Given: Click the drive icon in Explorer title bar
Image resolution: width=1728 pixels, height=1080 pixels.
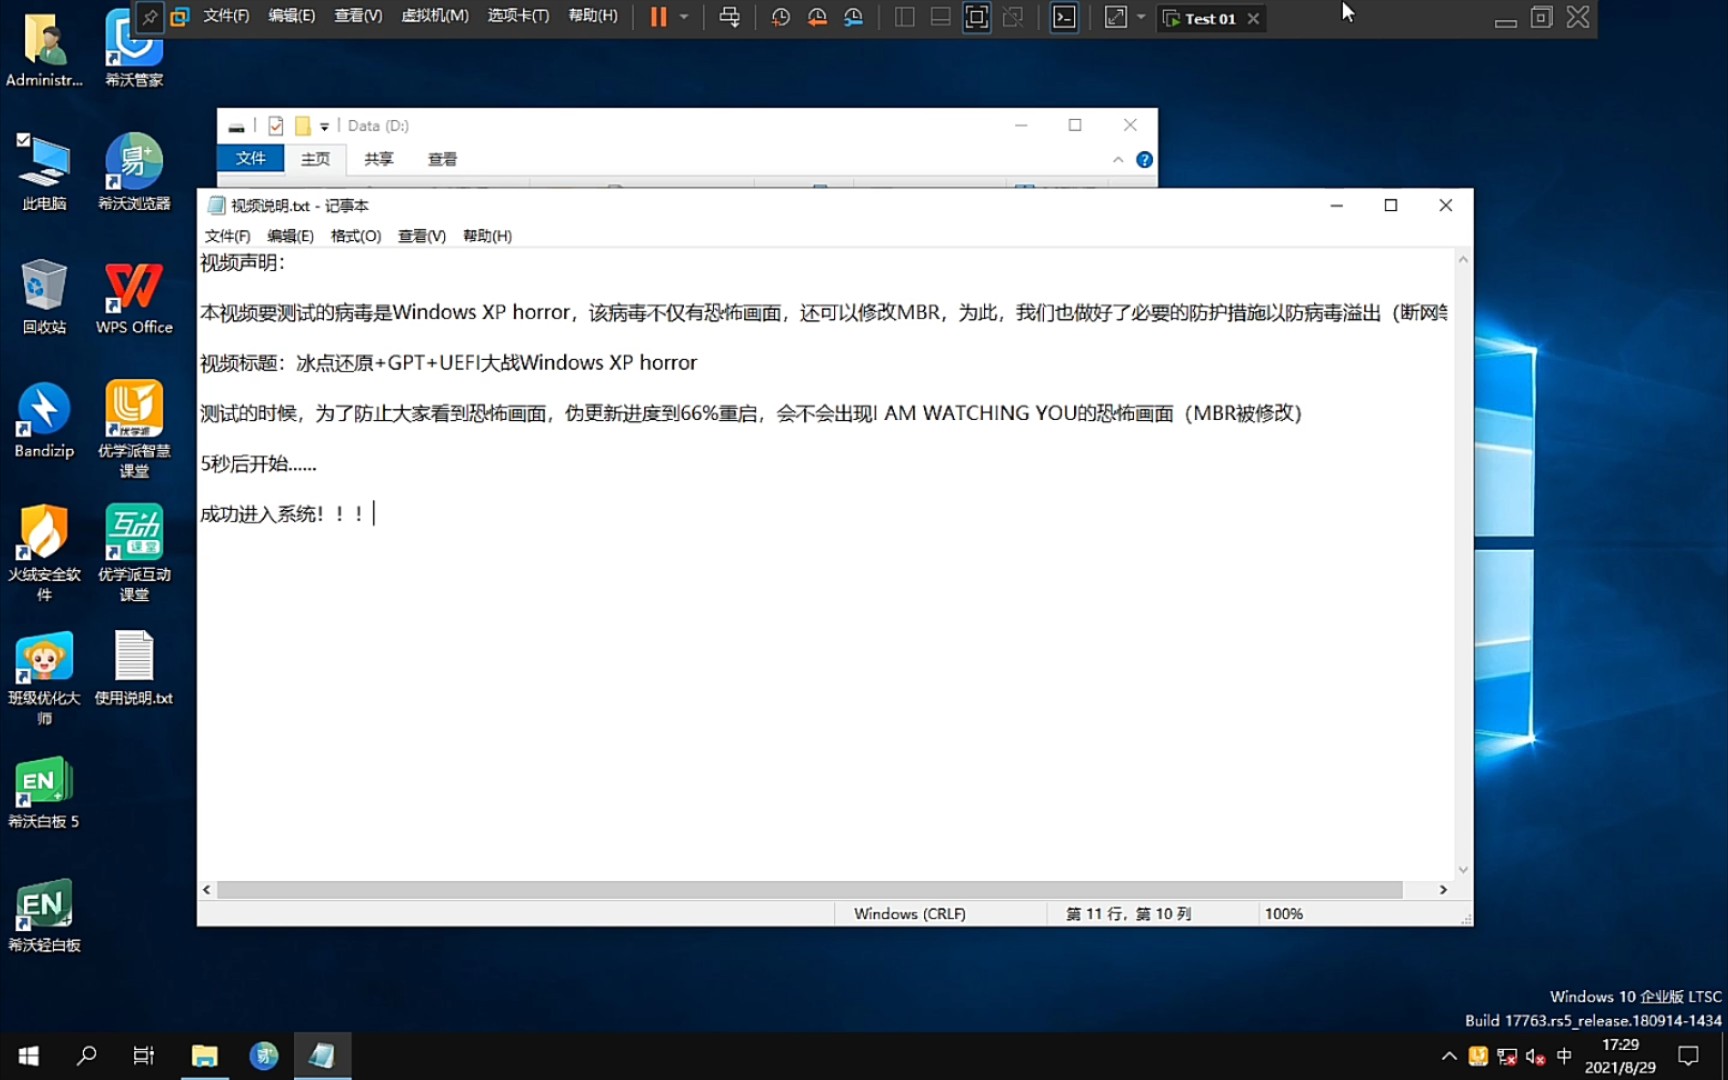Looking at the screenshot, I should tap(236, 127).
